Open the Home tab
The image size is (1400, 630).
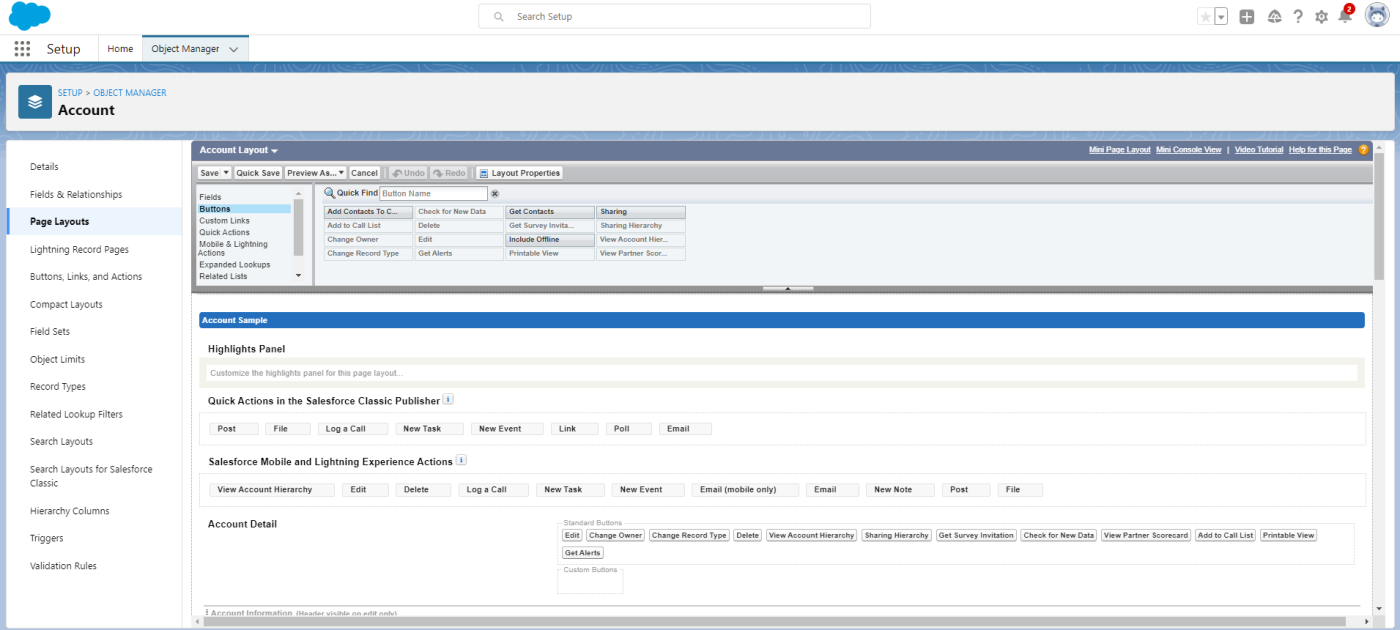click(120, 48)
